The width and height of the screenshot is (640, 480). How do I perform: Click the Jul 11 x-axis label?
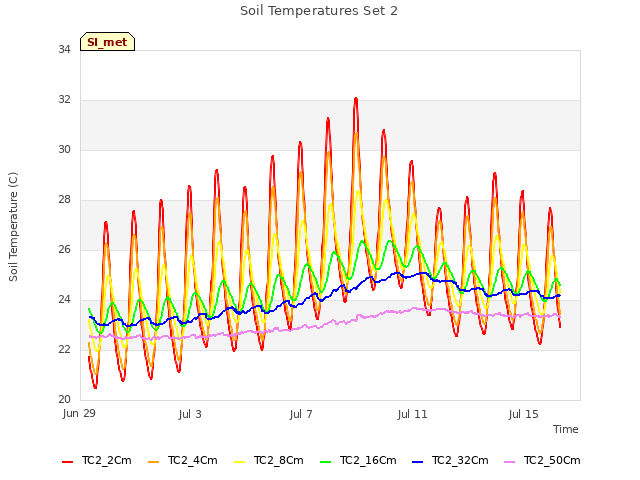412,414
